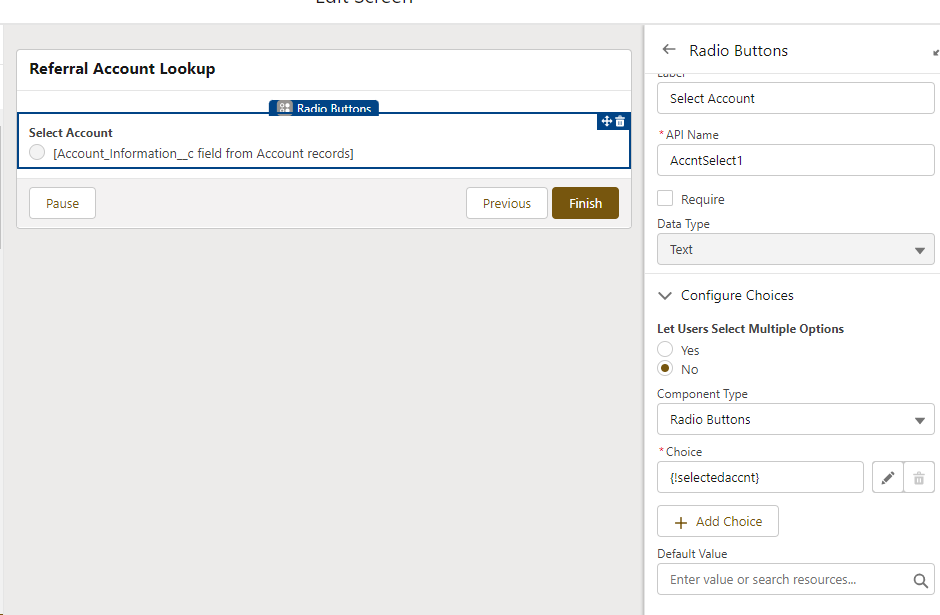This screenshot has width=940, height=615.
Task: Click the expand panel icon at top right
Action: click(x=935, y=51)
